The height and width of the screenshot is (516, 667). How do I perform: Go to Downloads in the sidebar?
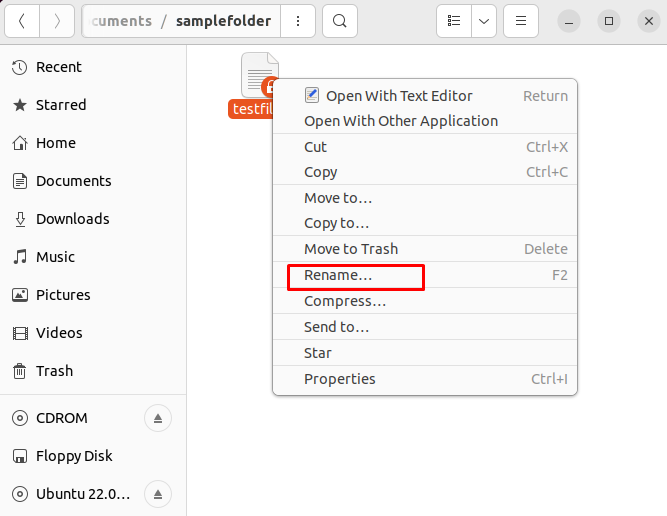[72, 219]
